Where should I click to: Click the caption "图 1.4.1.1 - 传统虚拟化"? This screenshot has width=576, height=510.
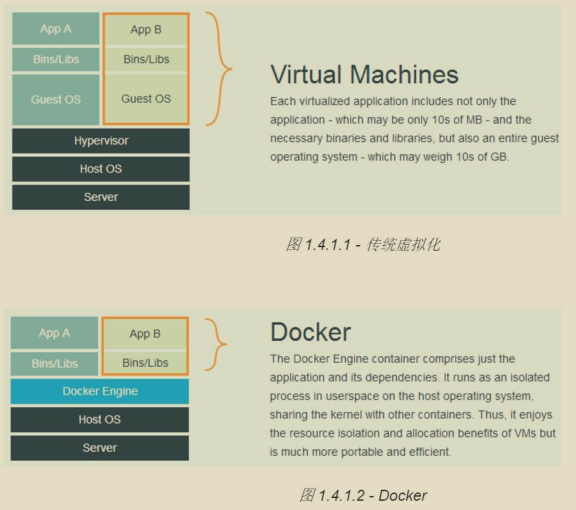(363, 245)
